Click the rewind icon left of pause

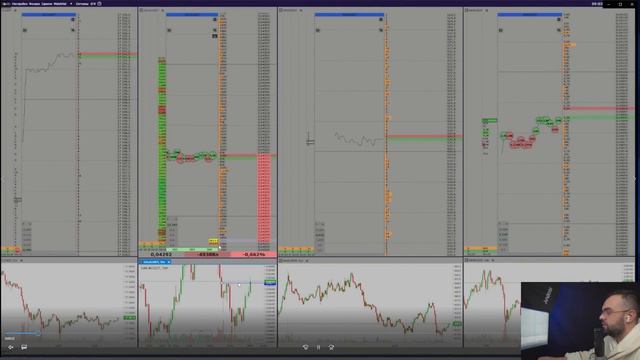click(x=305, y=347)
